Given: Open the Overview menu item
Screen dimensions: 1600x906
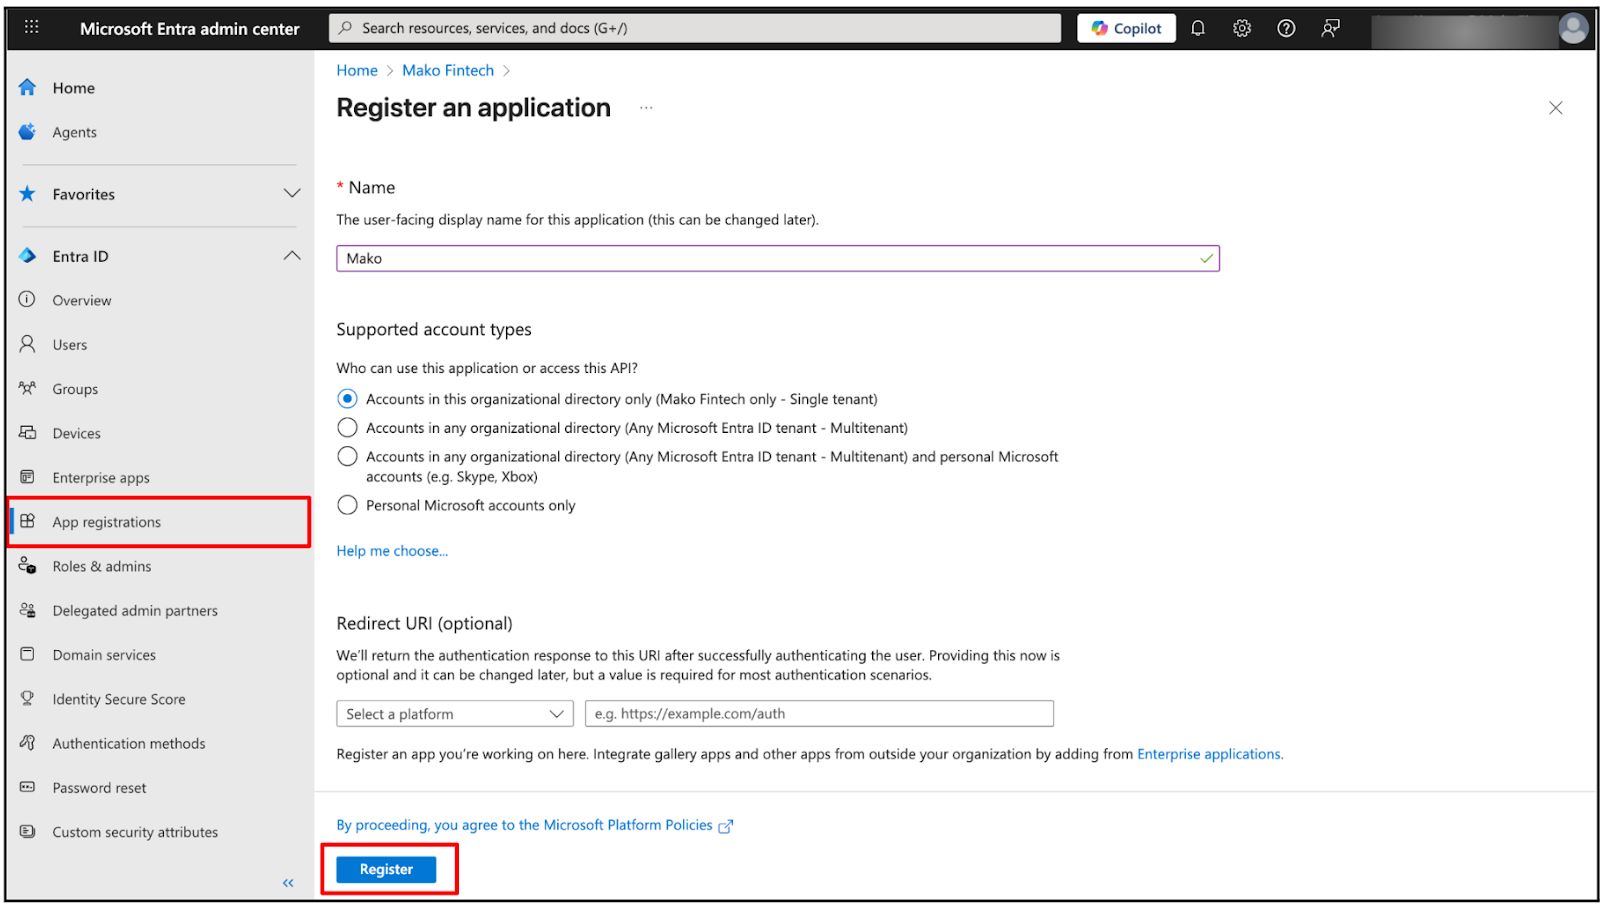Looking at the screenshot, I should [82, 300].
